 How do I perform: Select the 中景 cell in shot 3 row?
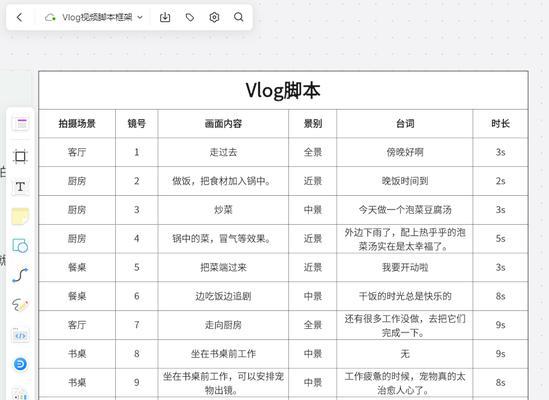coord(313,210)
